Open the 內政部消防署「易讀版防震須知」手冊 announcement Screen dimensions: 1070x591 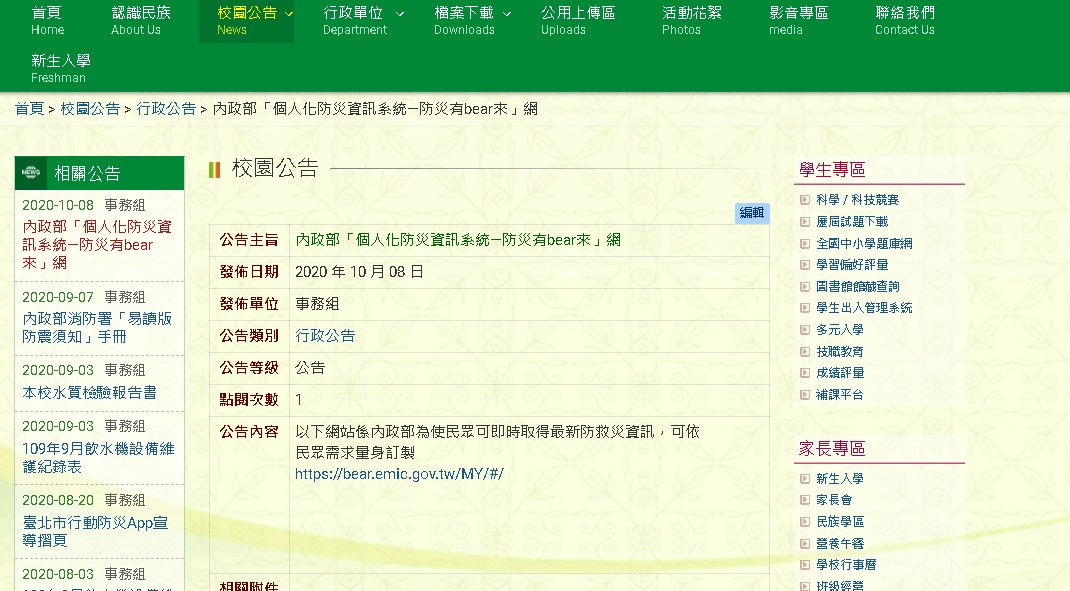coord(97,328)
